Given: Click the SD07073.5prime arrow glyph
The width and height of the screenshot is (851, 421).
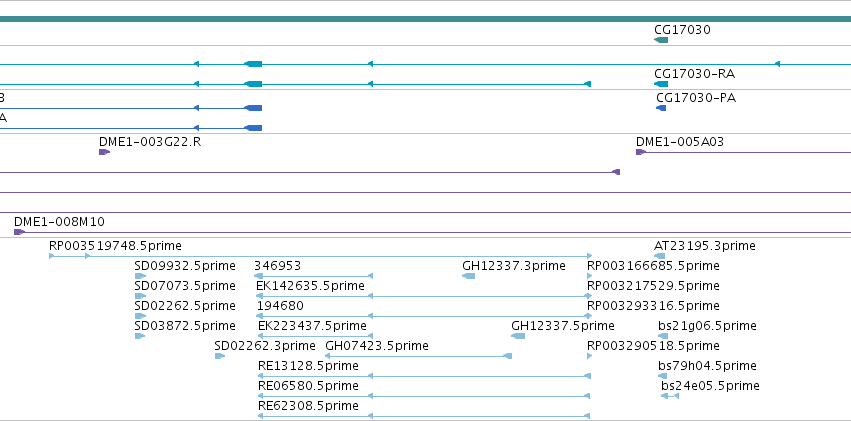Looking at the screenshot, I should 141,296.
